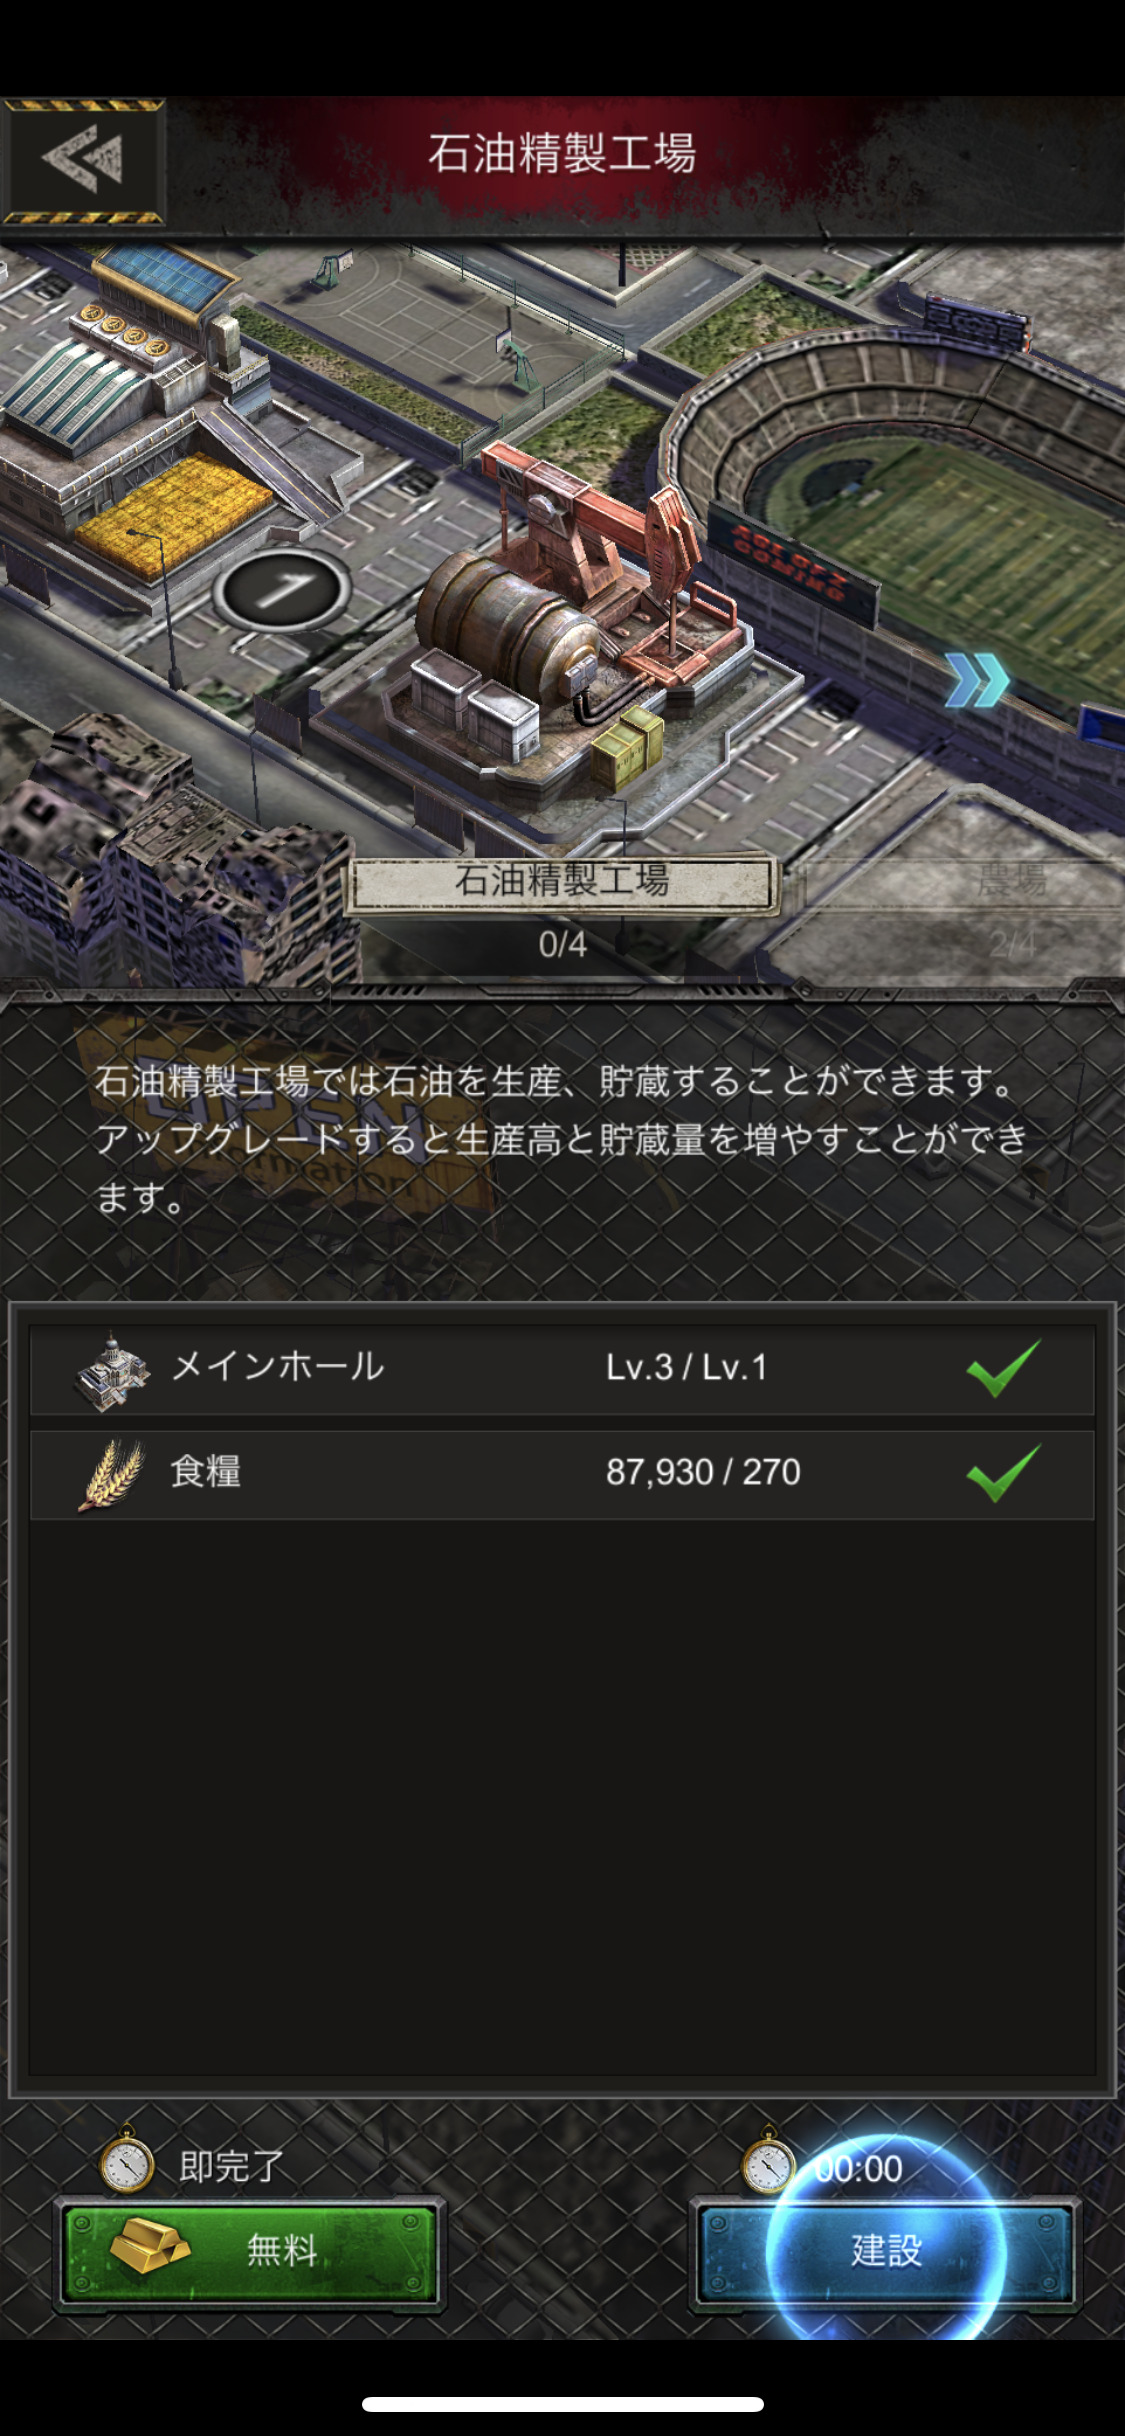
Task: Click the main hall green checkmark
Action: click(x=1004, y=1368)
